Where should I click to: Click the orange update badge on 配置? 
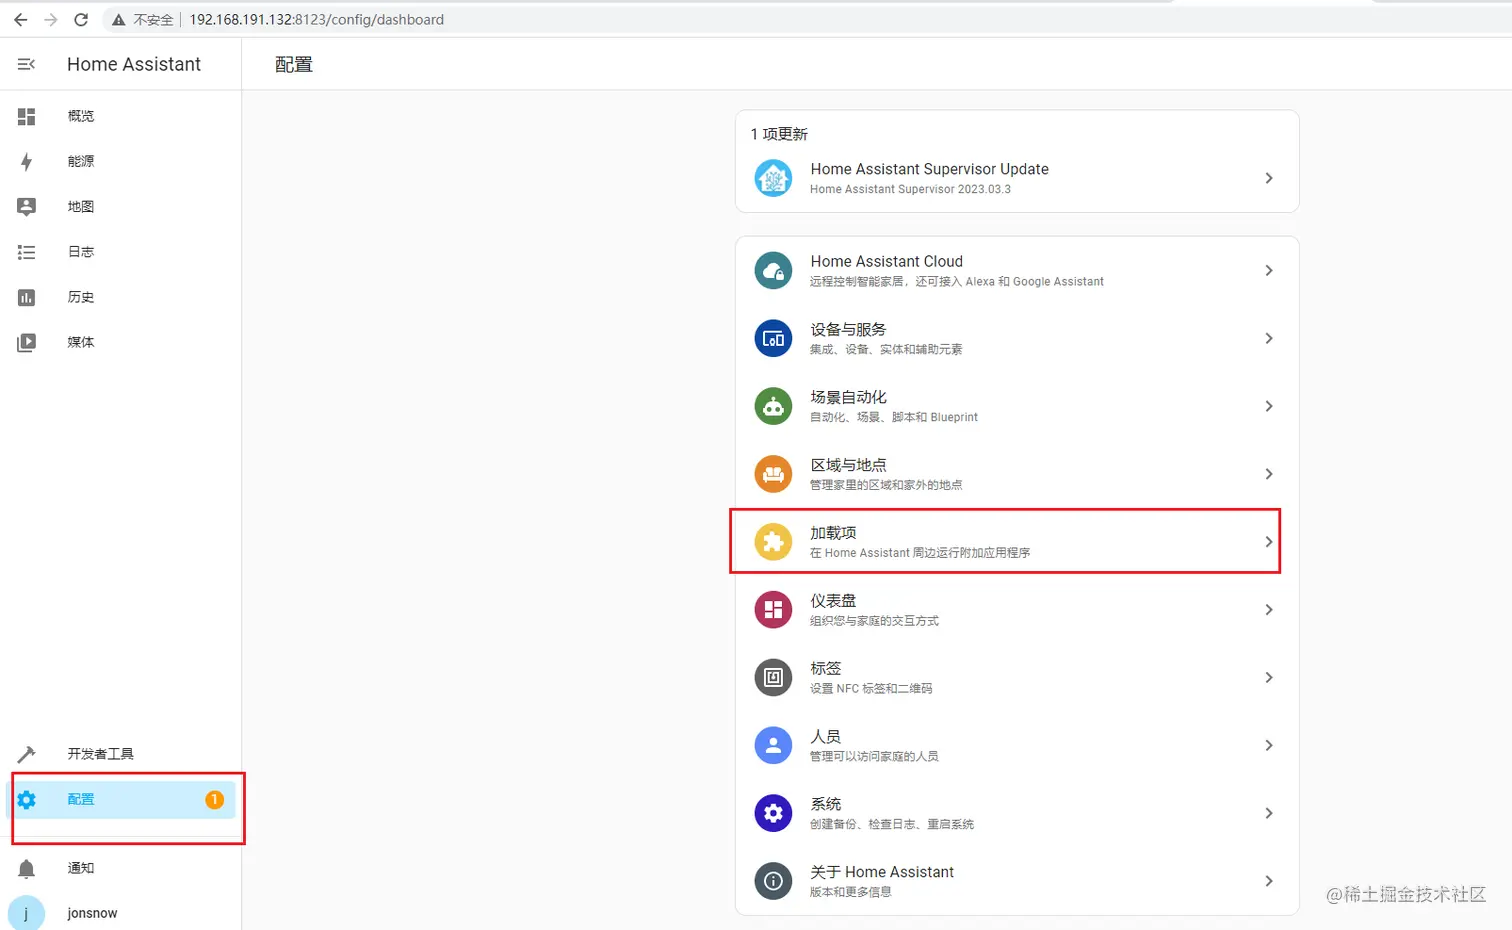click(214, 799)
